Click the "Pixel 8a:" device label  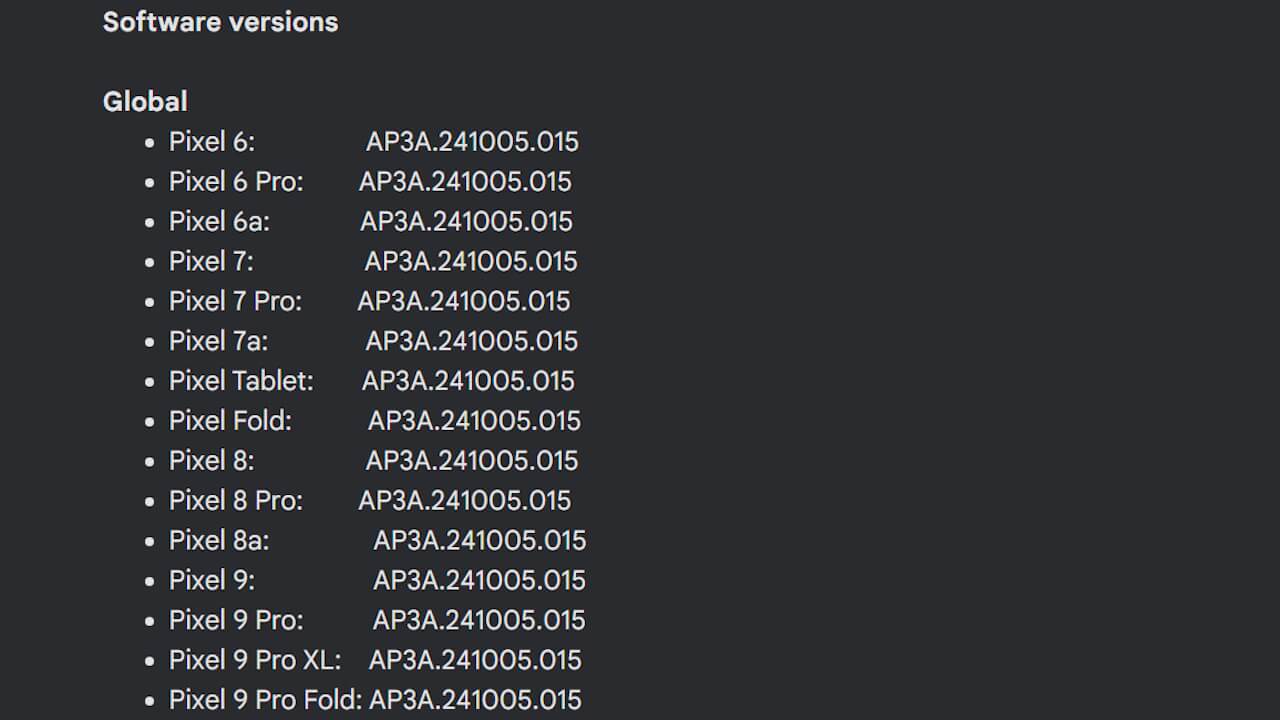click(x=219, y=541)
